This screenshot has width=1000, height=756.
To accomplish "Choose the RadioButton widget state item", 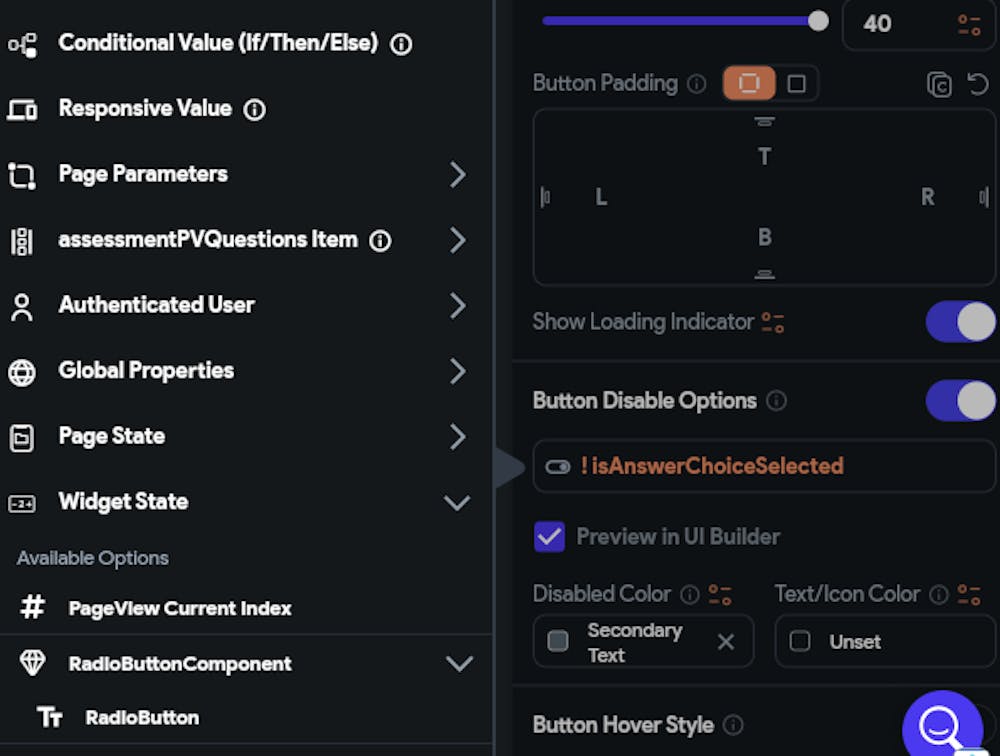I will 142,718.
